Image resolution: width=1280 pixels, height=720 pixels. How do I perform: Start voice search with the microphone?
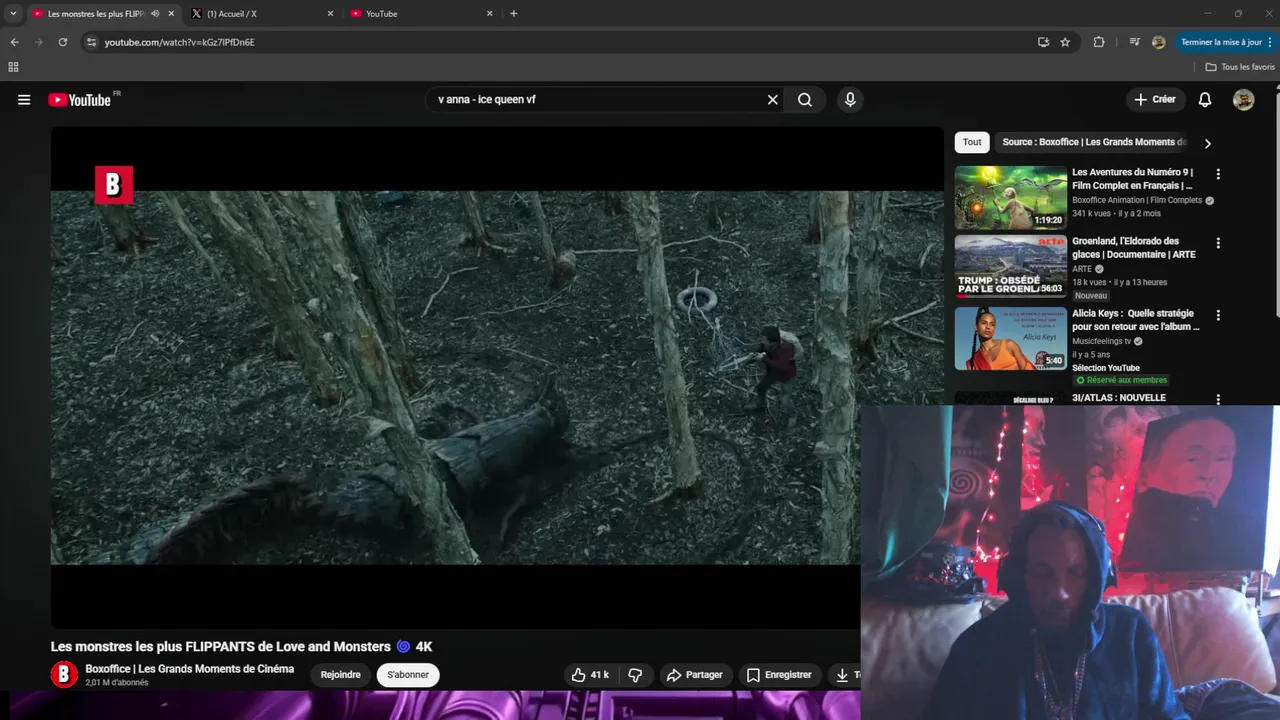tap(850, 100)
